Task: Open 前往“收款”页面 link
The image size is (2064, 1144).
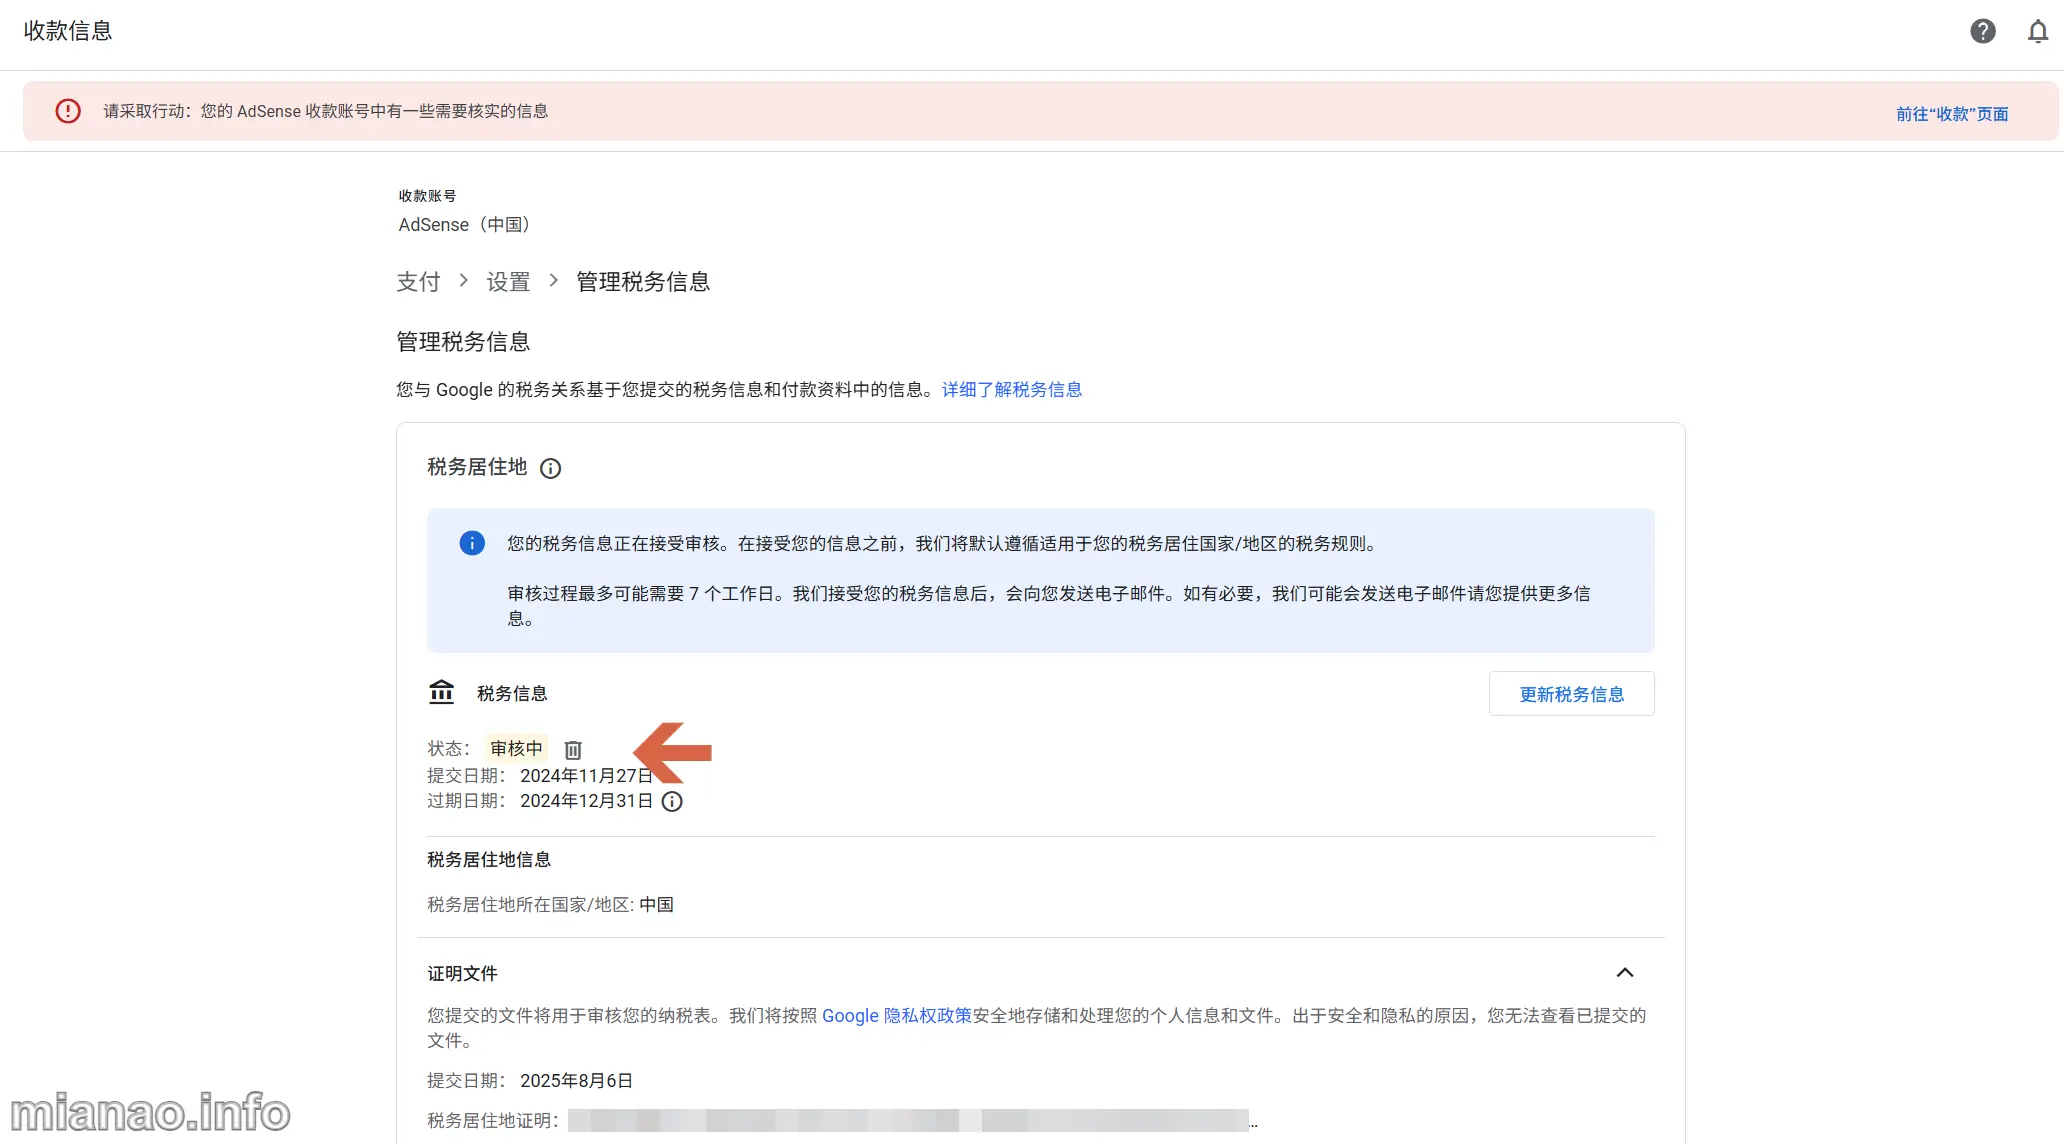Action: coord(1951,114)
